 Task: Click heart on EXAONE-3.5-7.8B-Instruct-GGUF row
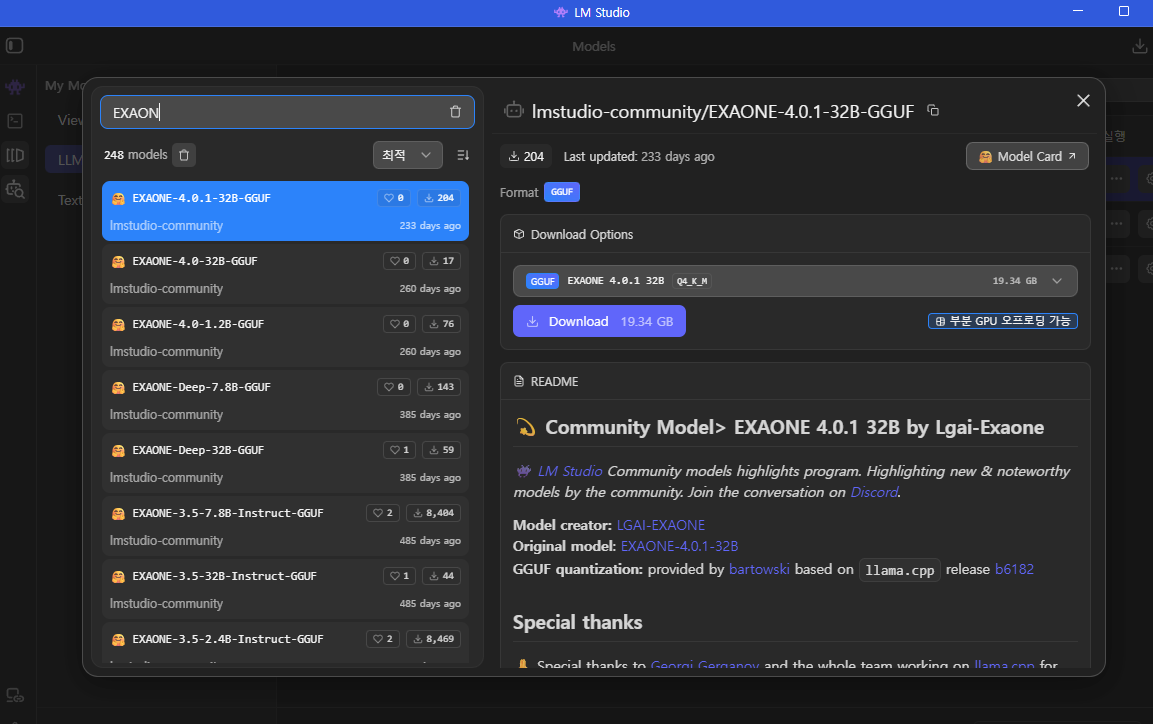click(382, 513)
